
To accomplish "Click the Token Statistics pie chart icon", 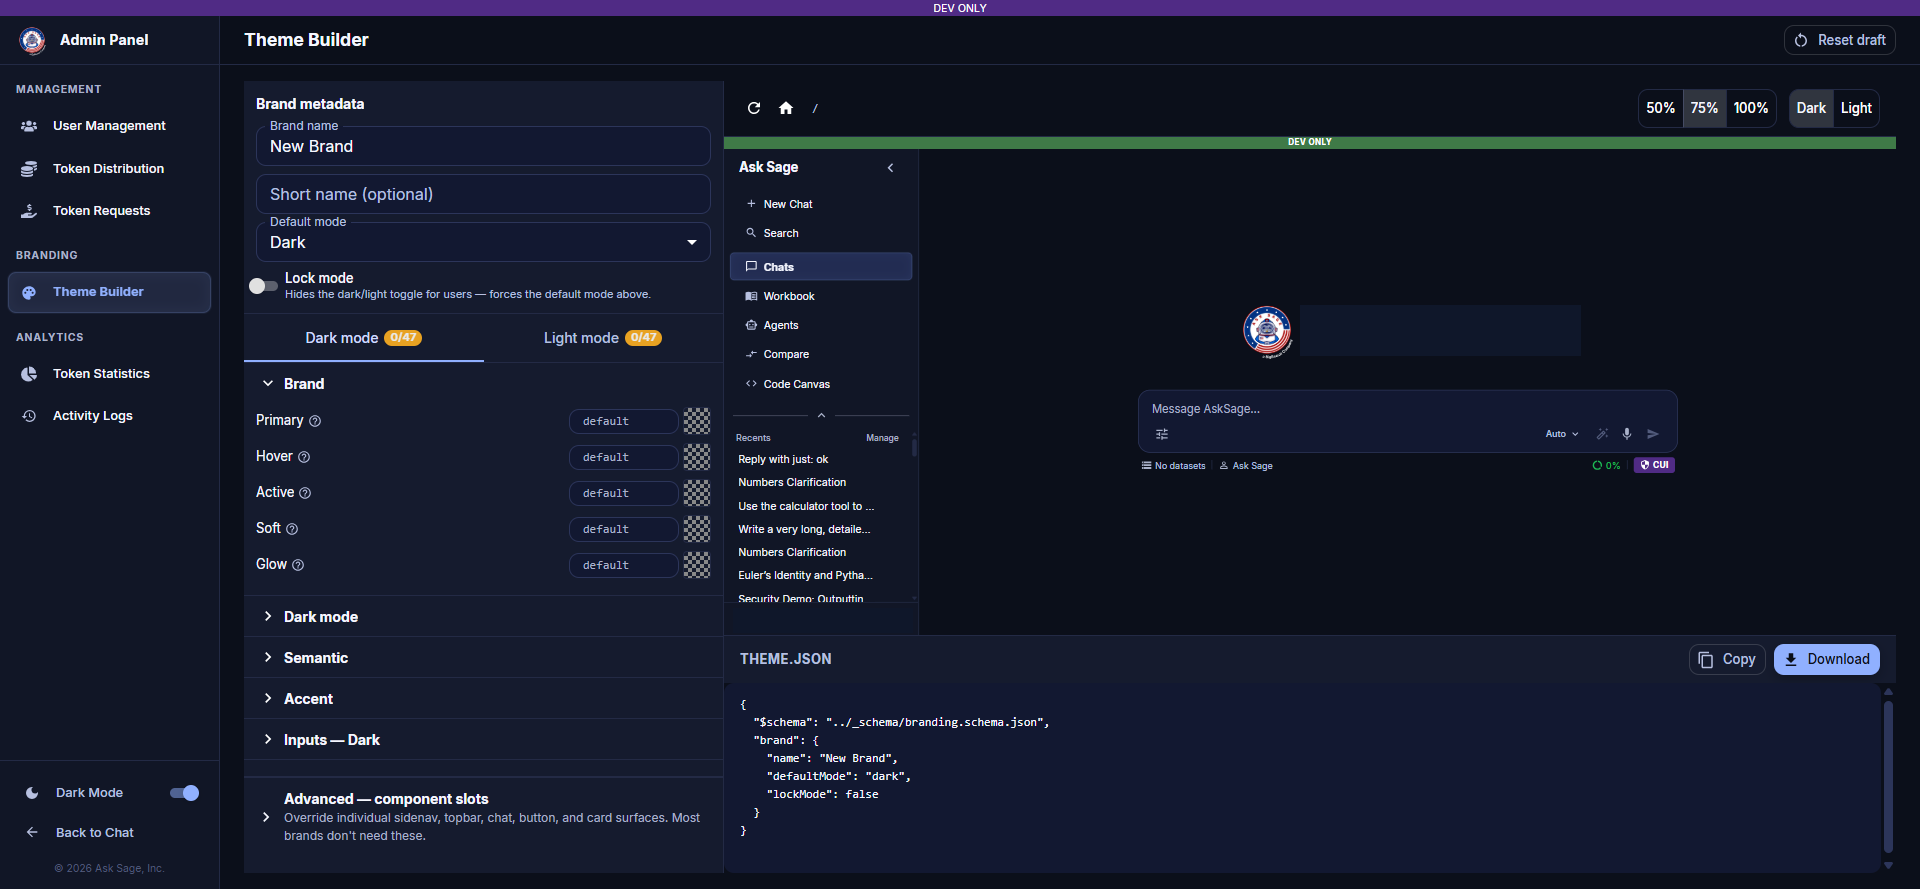I will click(29, 374).
